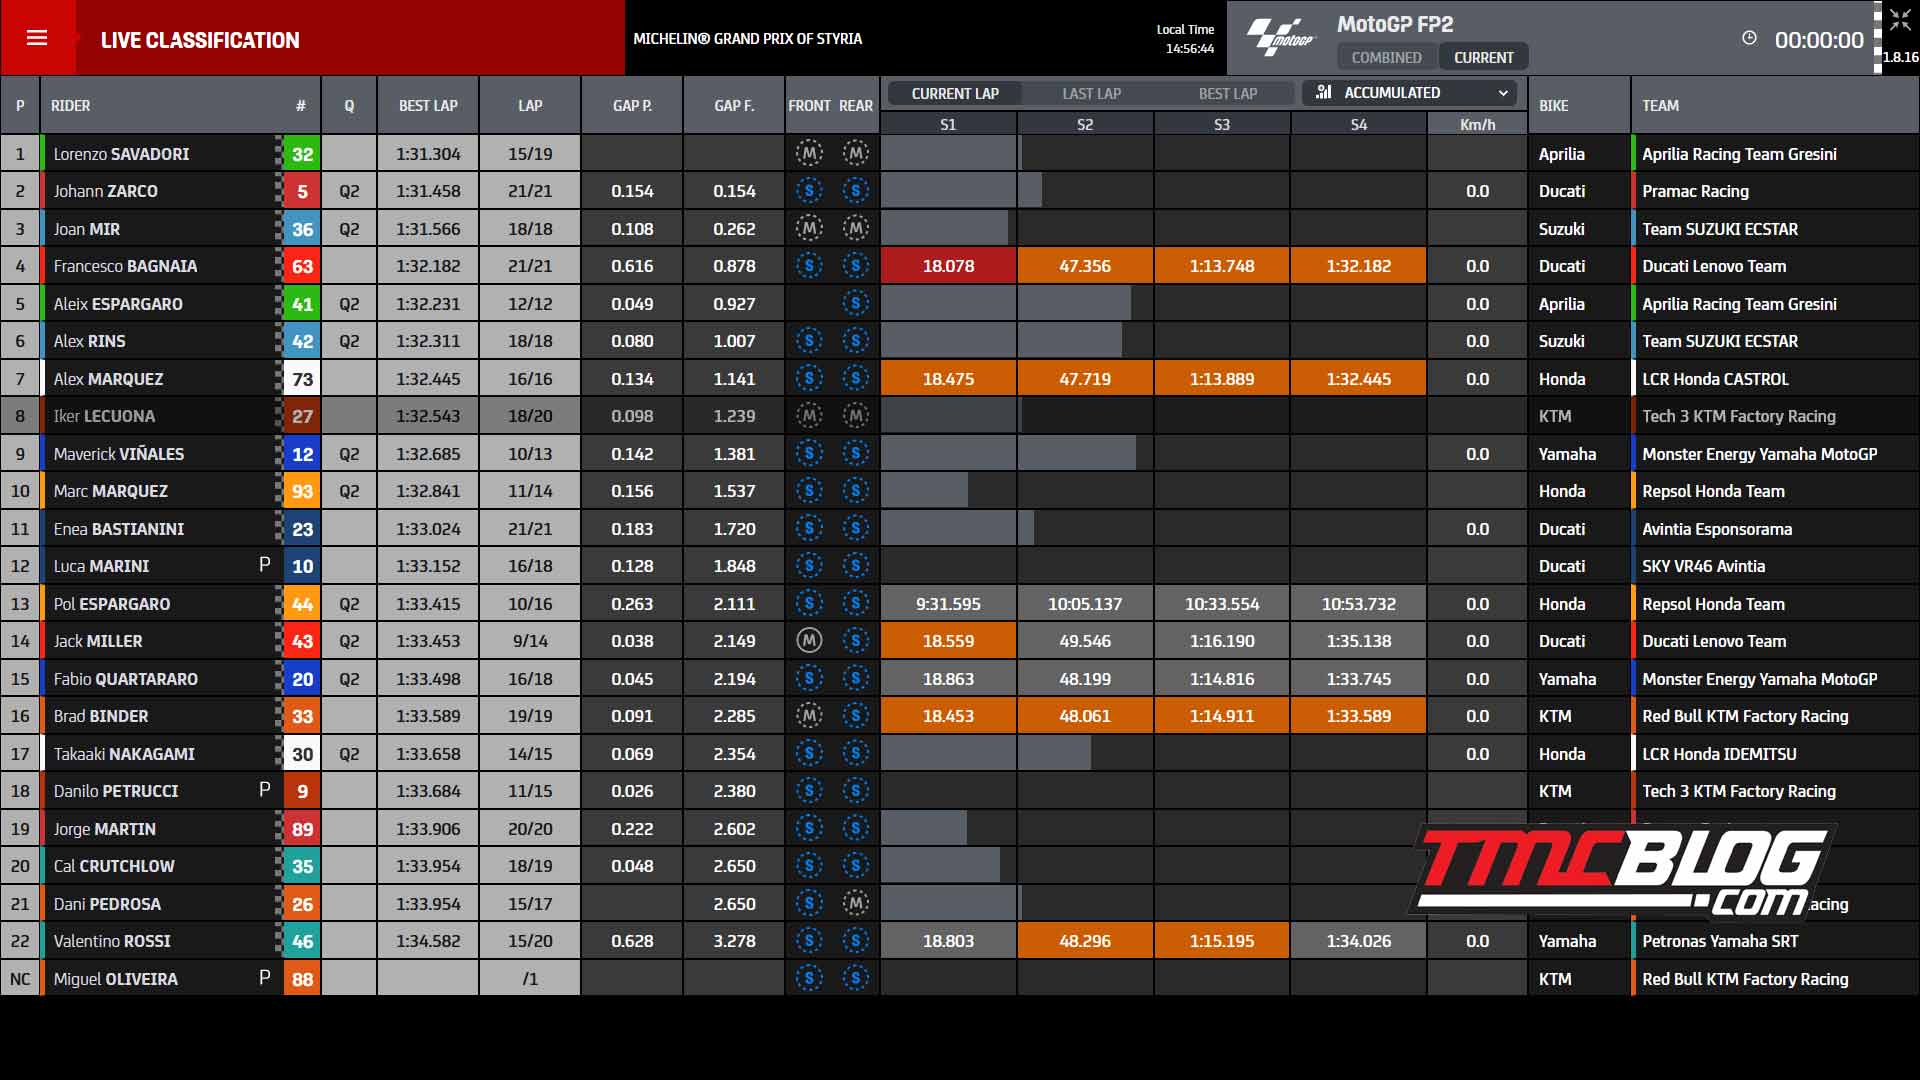Image resolution: width=1920 pixels, height=1080 pixels.
Task: Click Fabio Quartararo's rear tyre icon
Action: (855, 679)
